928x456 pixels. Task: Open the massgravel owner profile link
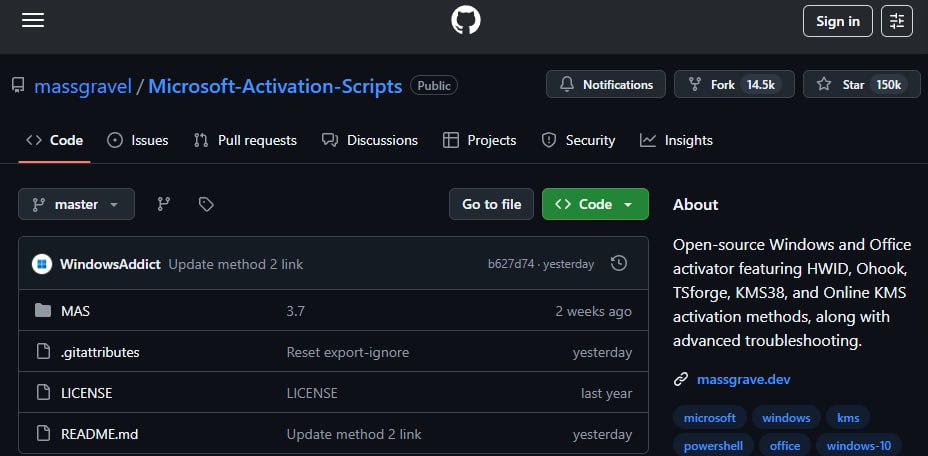(x=83, y=86)
